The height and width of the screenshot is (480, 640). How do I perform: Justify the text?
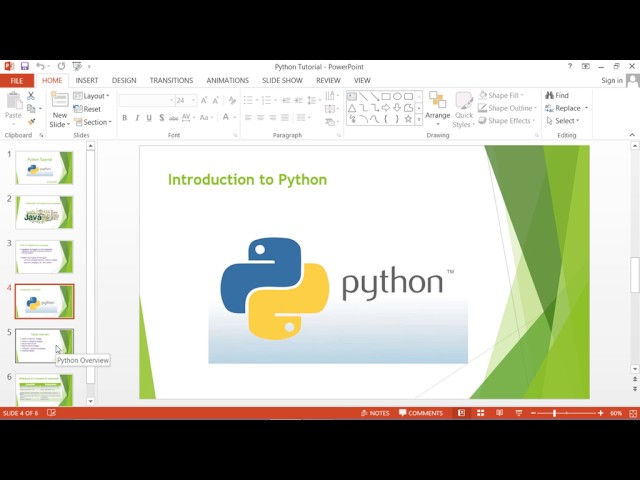[285, 118]
